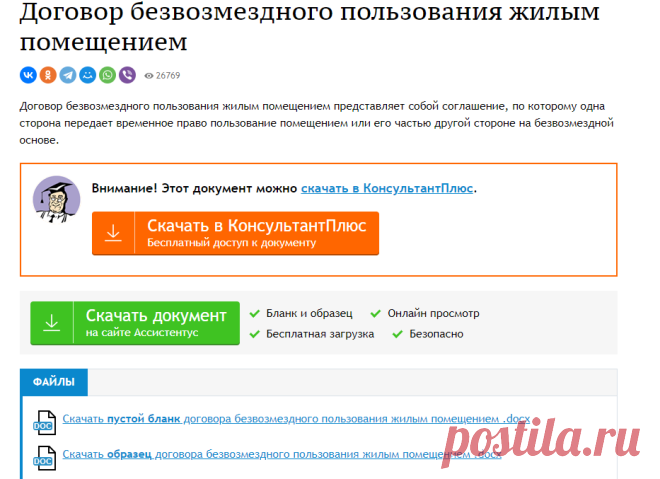Click the professor avatar image
Screen dimensions: 660x479
pos(57,200)
